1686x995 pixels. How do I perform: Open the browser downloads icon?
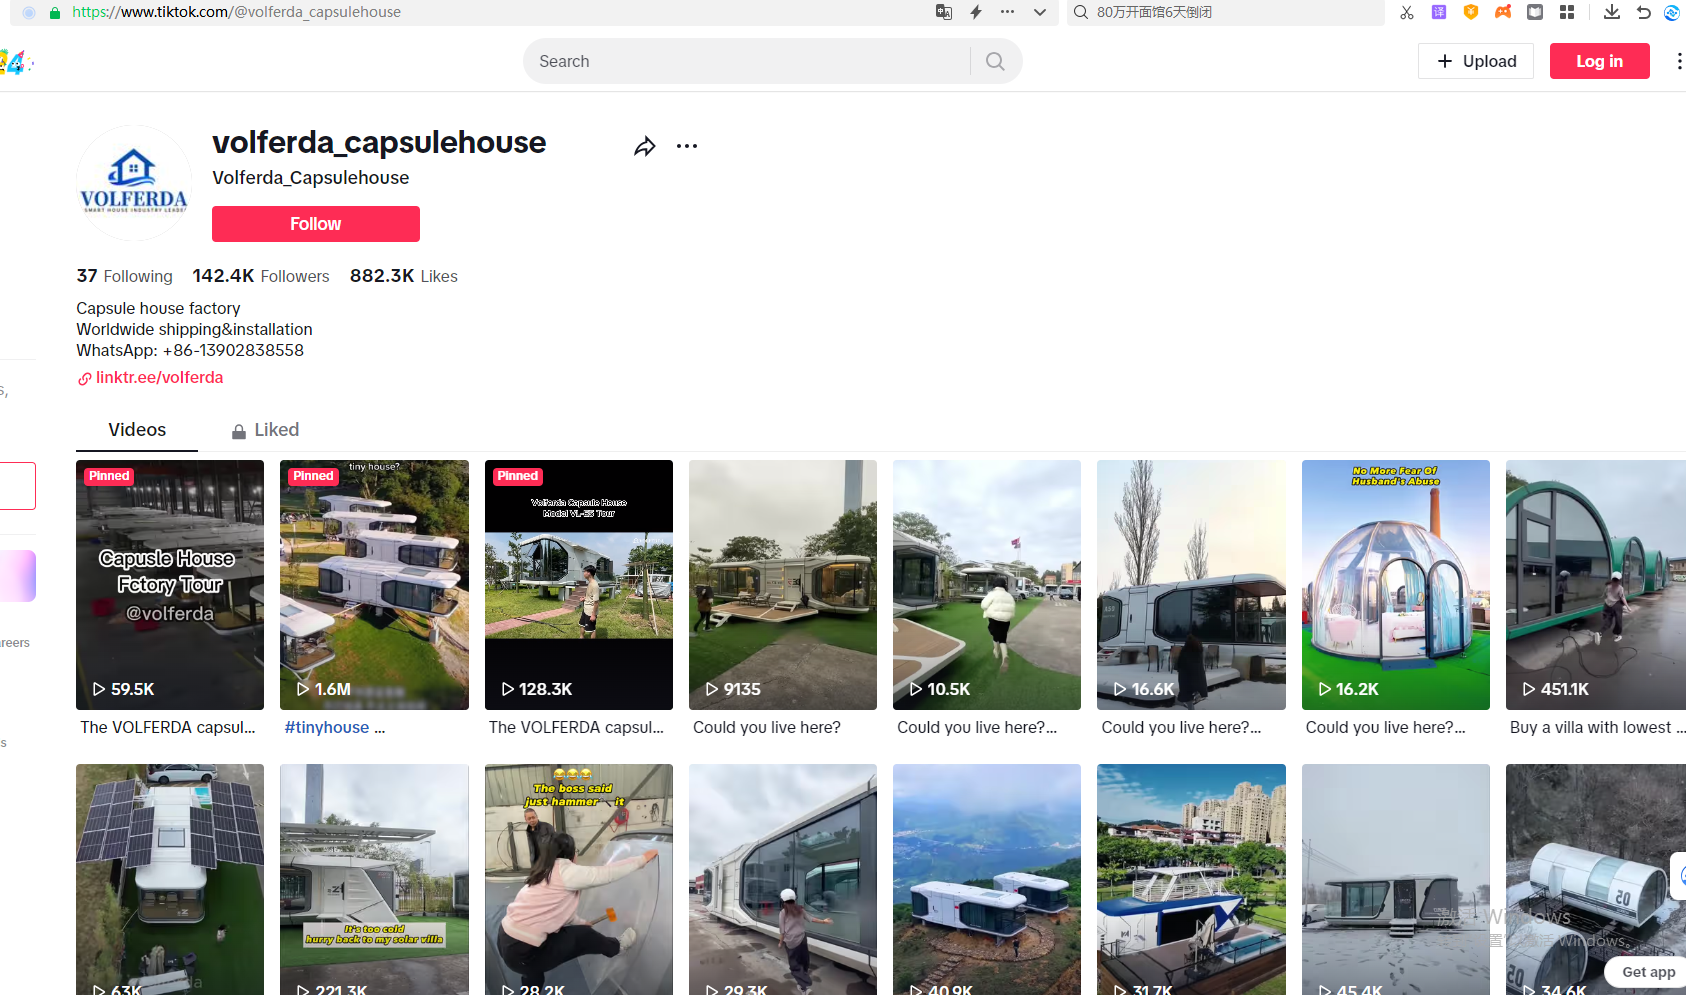point(1612,12)
